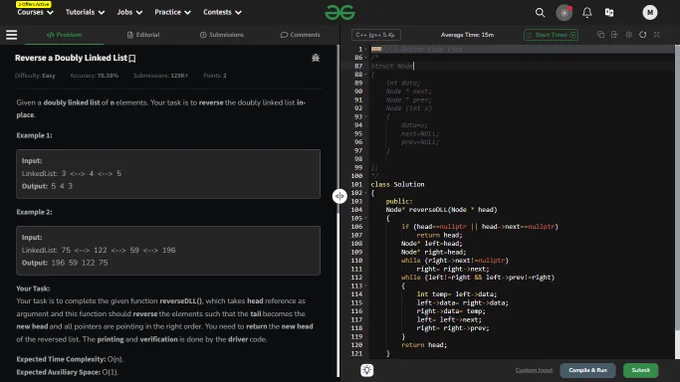Click the Start Timer button
The image size is (680, 382).
pos(551,35)
